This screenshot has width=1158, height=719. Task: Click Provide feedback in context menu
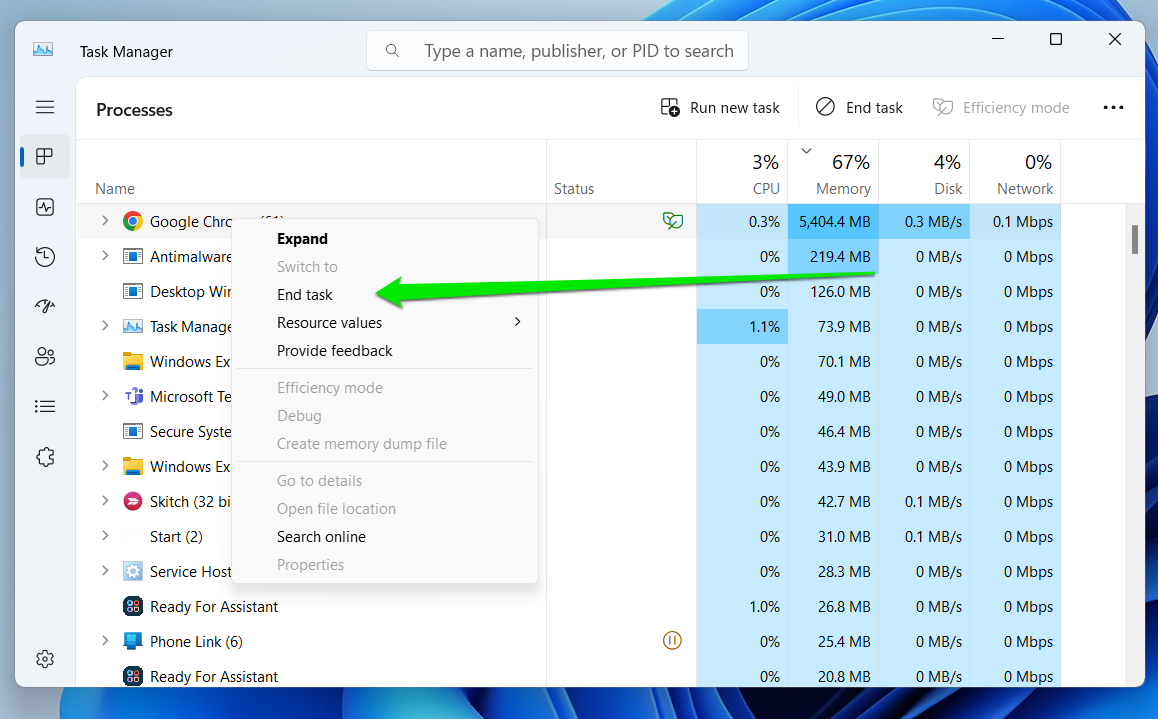(x=334, y=351)
